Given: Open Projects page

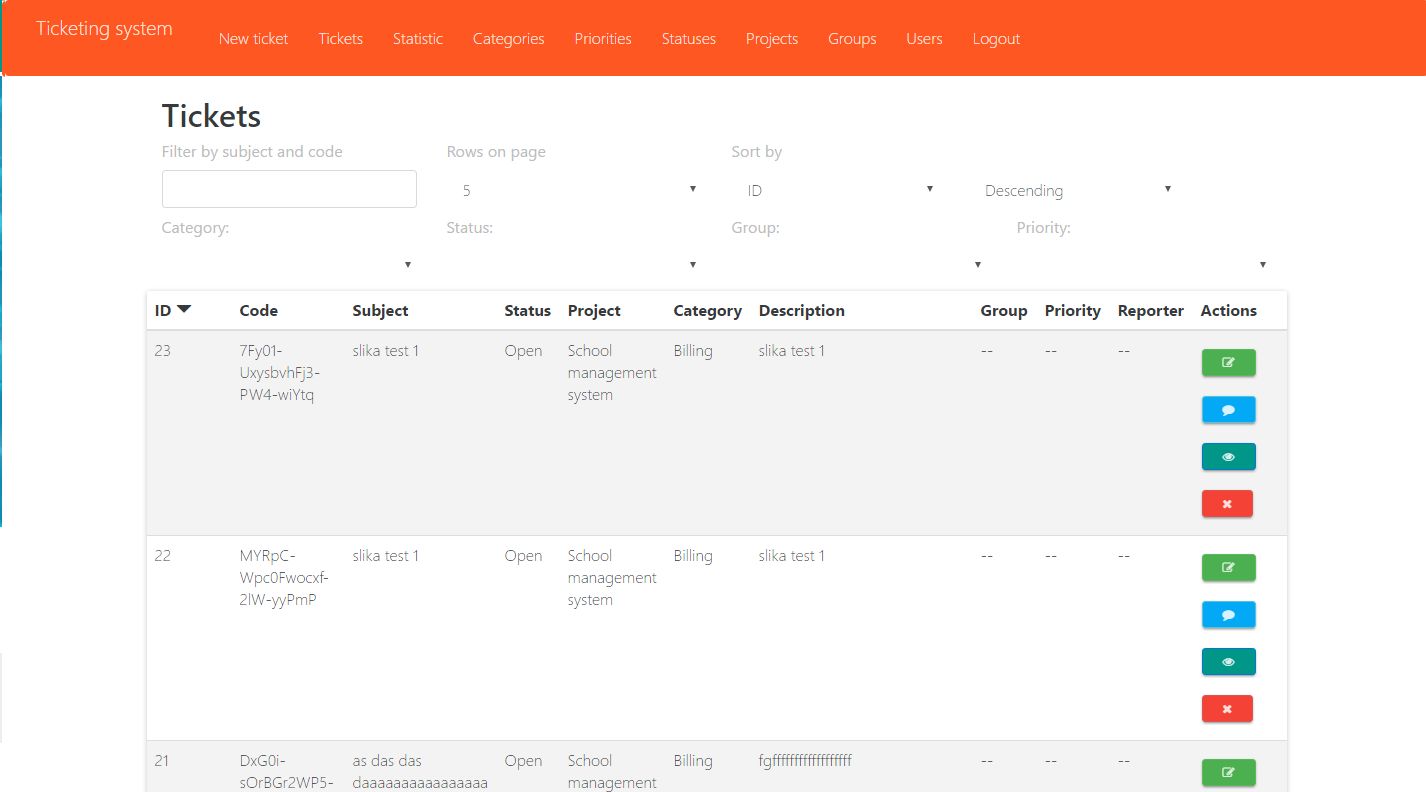Looking at the screenshot, I should tap(772, 39).
